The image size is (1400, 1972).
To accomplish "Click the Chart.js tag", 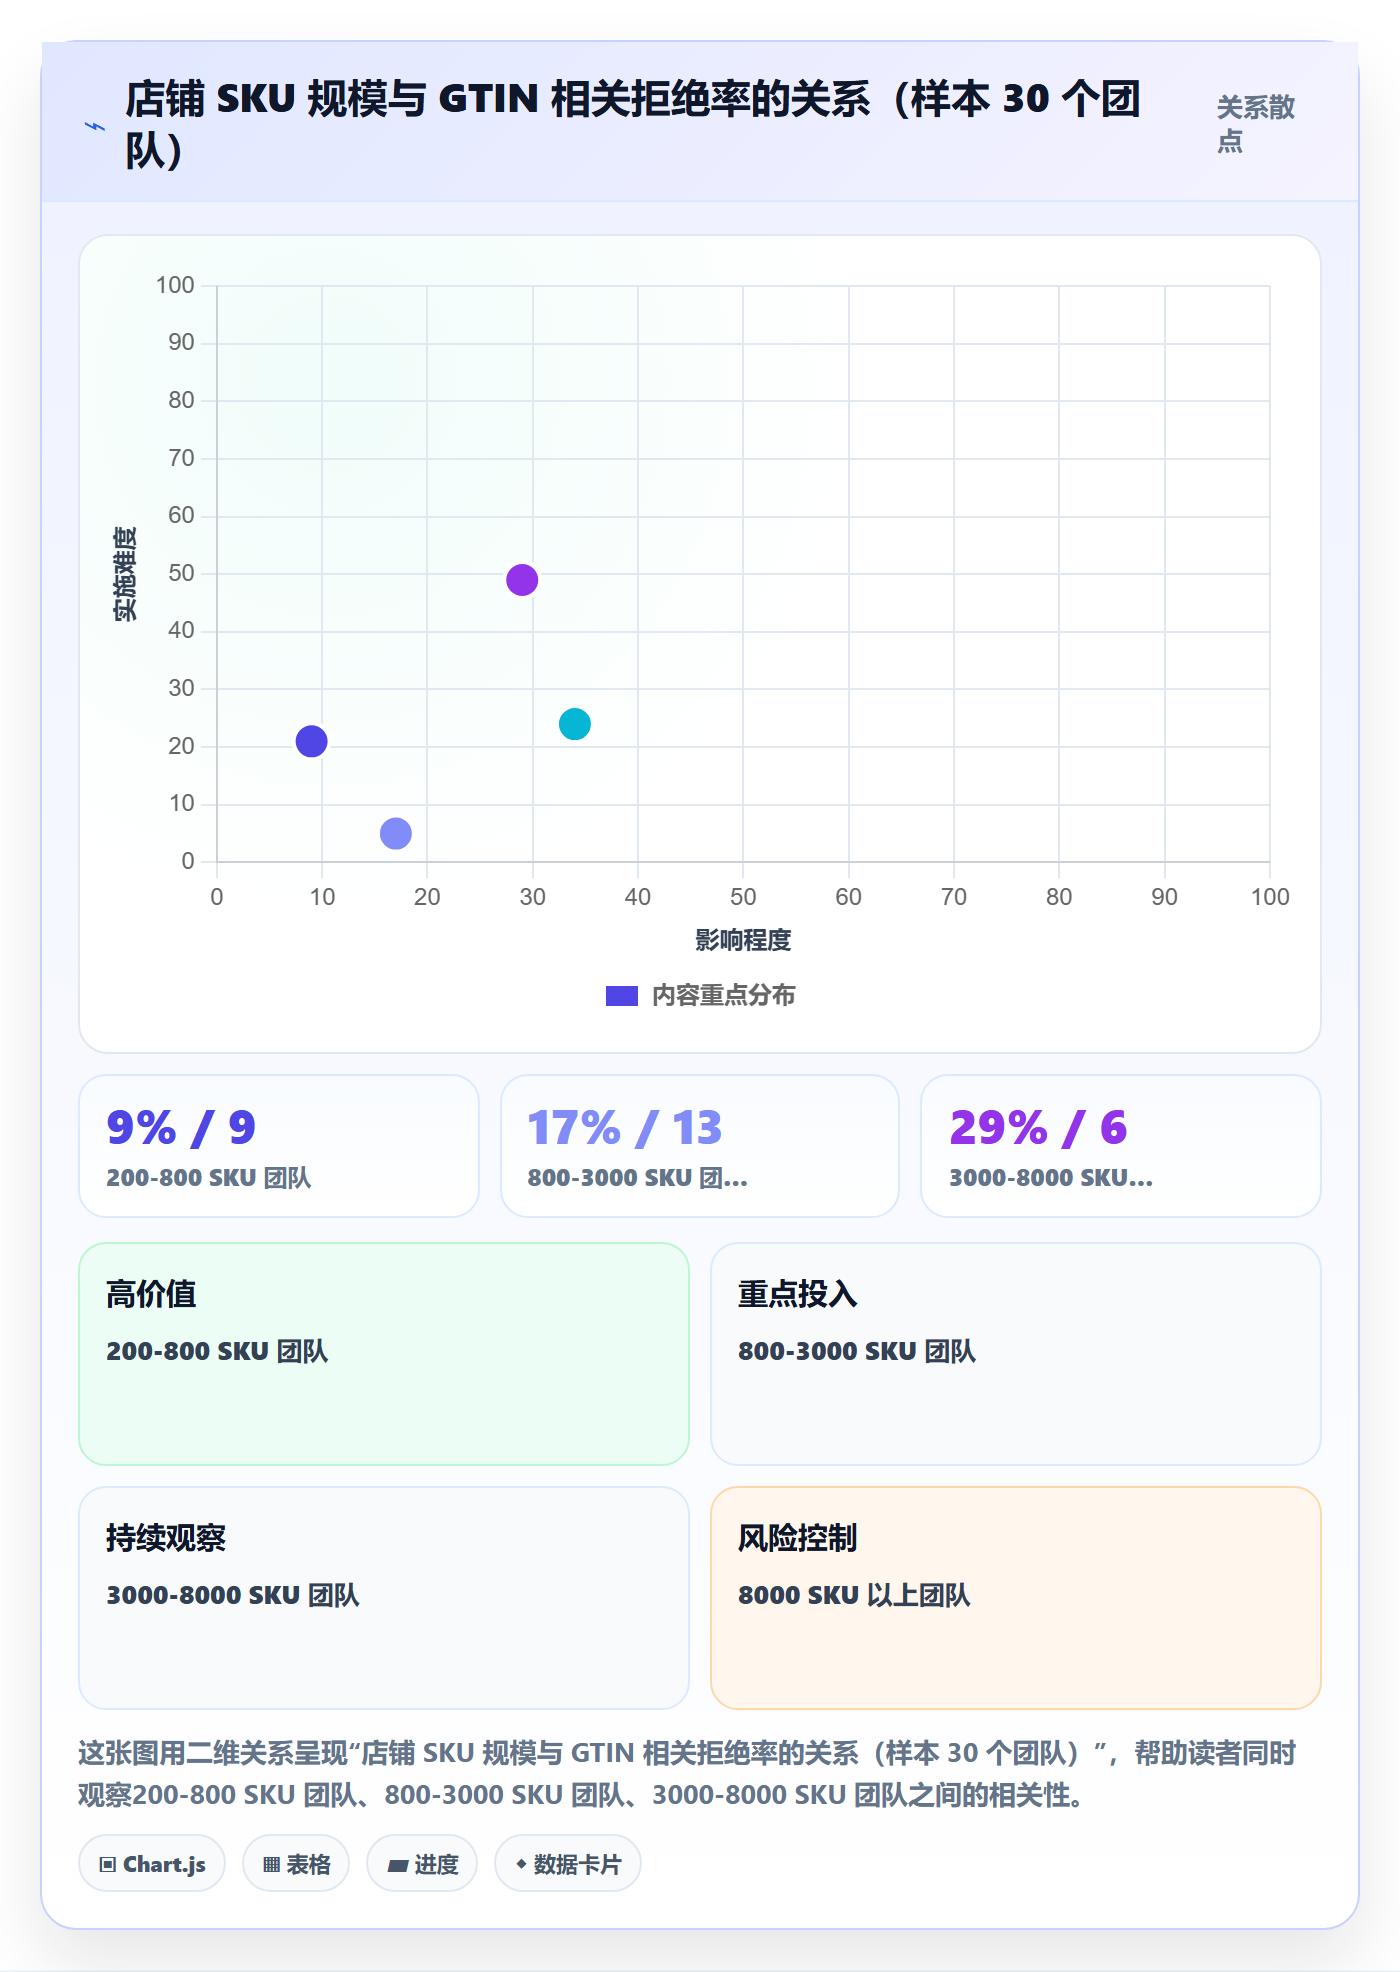I will pos(152,1864).
